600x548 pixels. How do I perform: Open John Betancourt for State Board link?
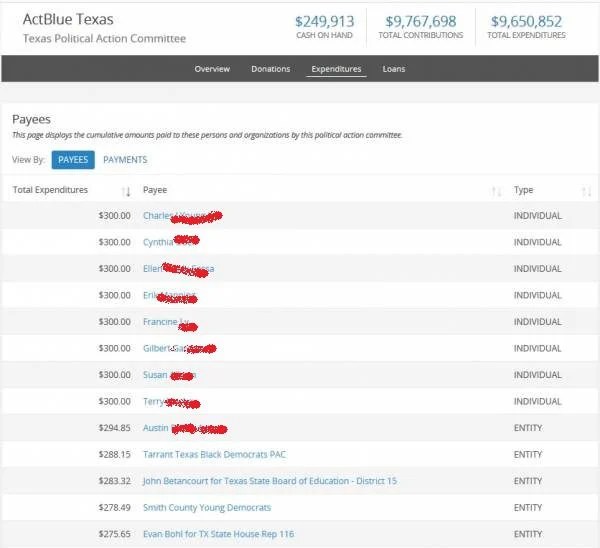pyautogui.click(x=269, y=481)
